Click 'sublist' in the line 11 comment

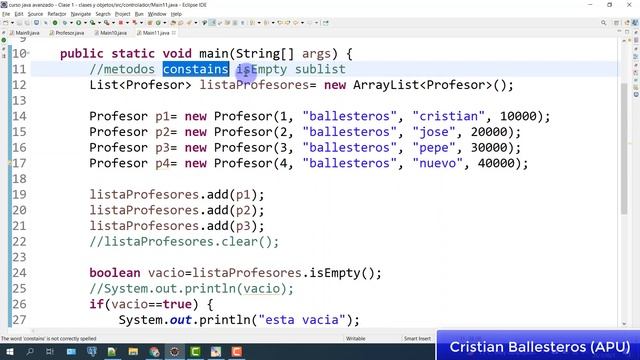pyautogui.click(x=320, y=69)
